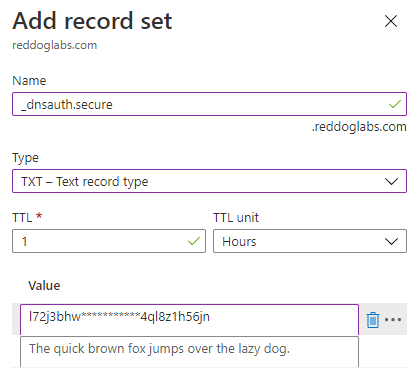Click the Value column heading

click(44, 286)
